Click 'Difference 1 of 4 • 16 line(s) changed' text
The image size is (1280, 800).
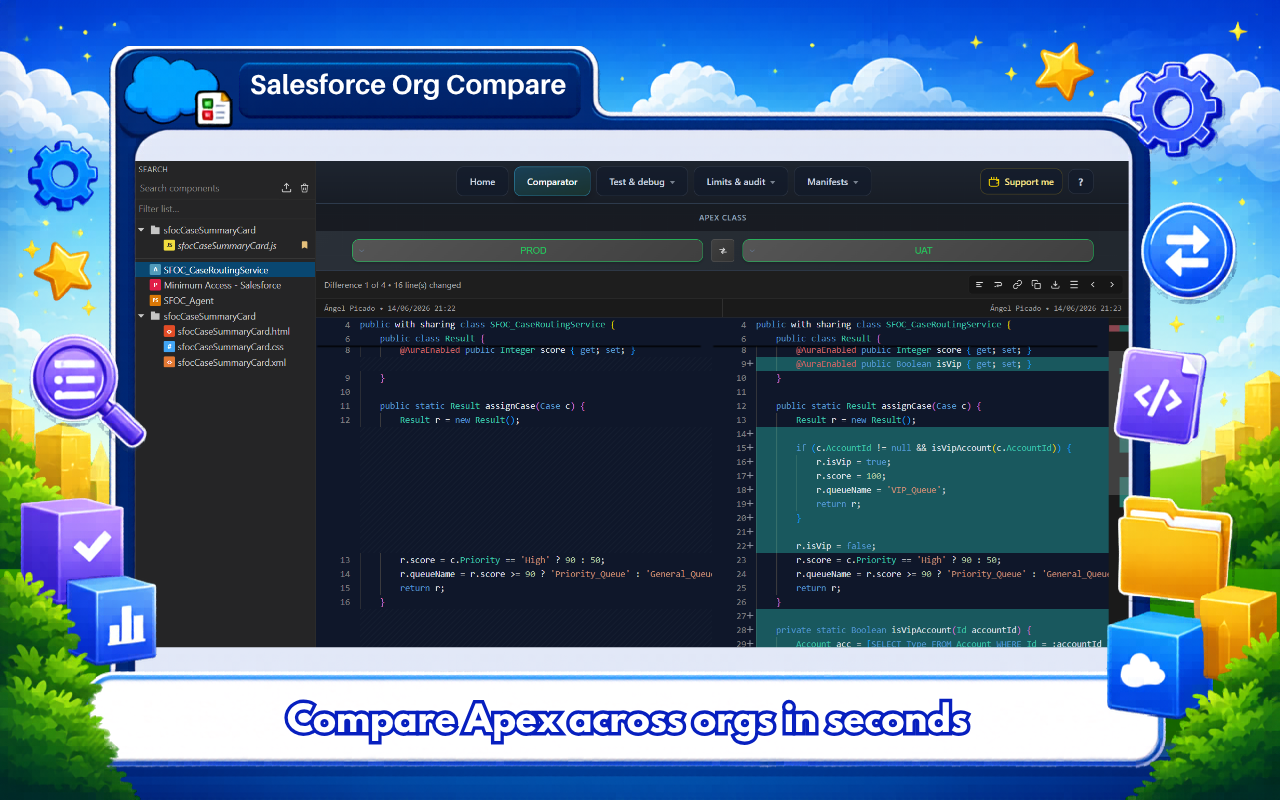[x=392, y=285]
